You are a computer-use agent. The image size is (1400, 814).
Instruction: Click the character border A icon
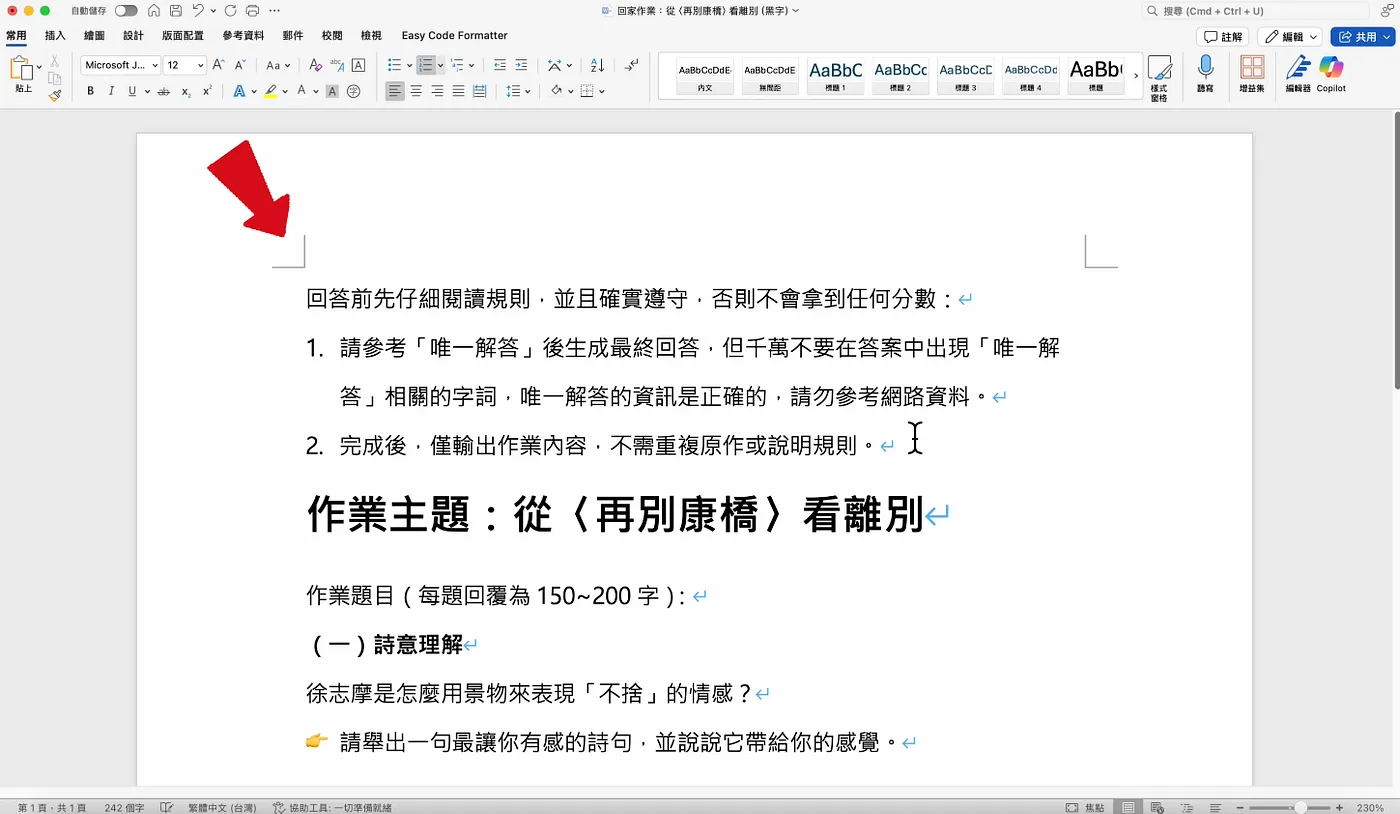click(358, 65)
